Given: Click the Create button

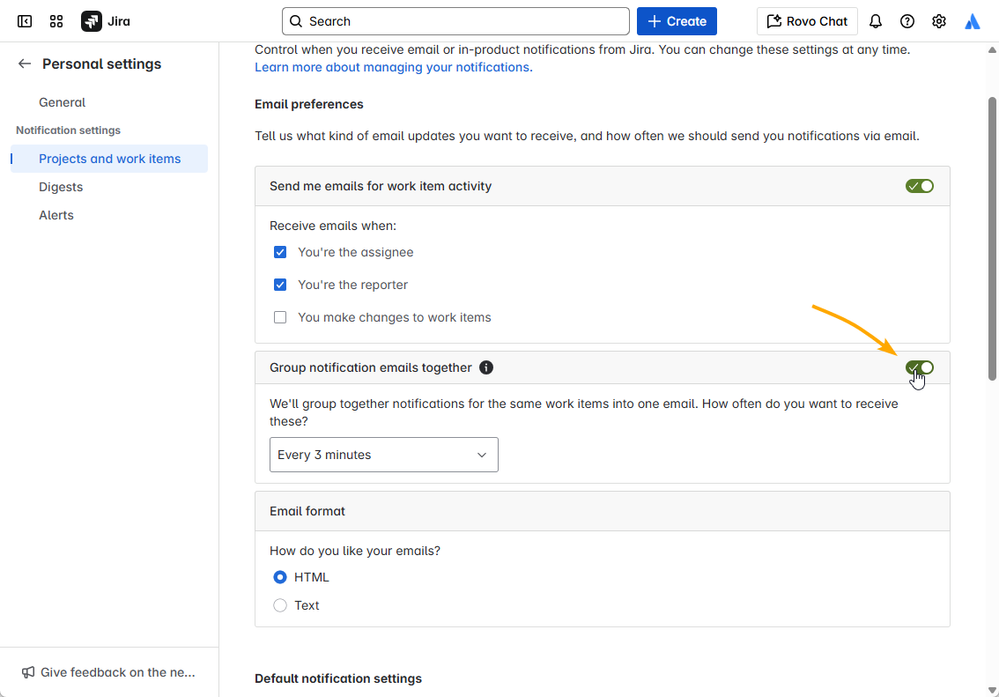Looking at the screenshot, I should point(677,21).
